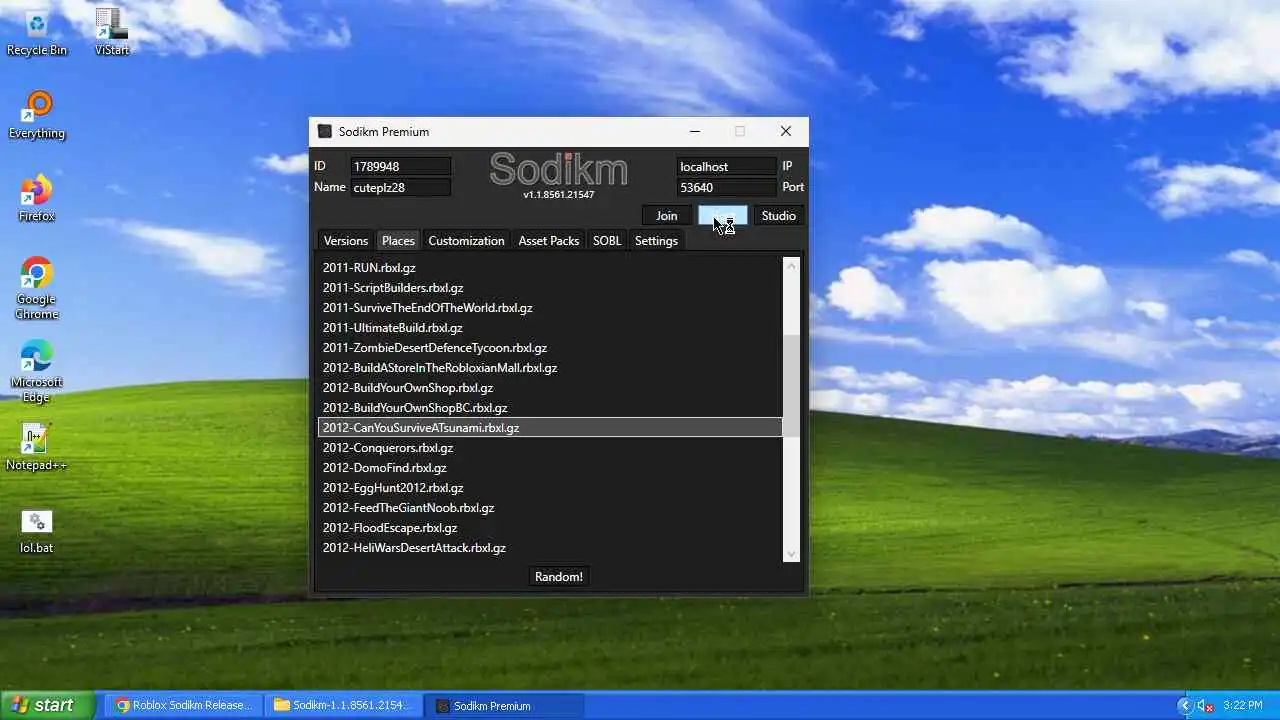Select 2012-EggHunt2012.rbxl.gz place
Image resolution: width=1280 pixels, height=720 pixels.
coord(550,488)
